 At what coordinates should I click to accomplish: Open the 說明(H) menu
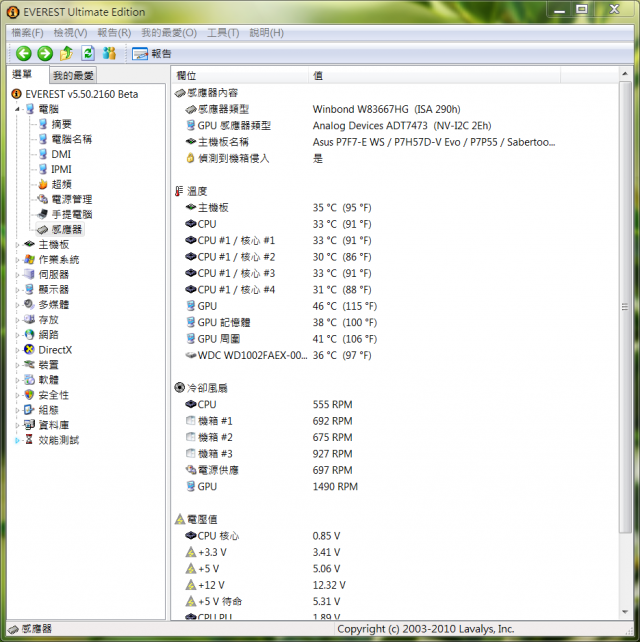pos(266,33)
